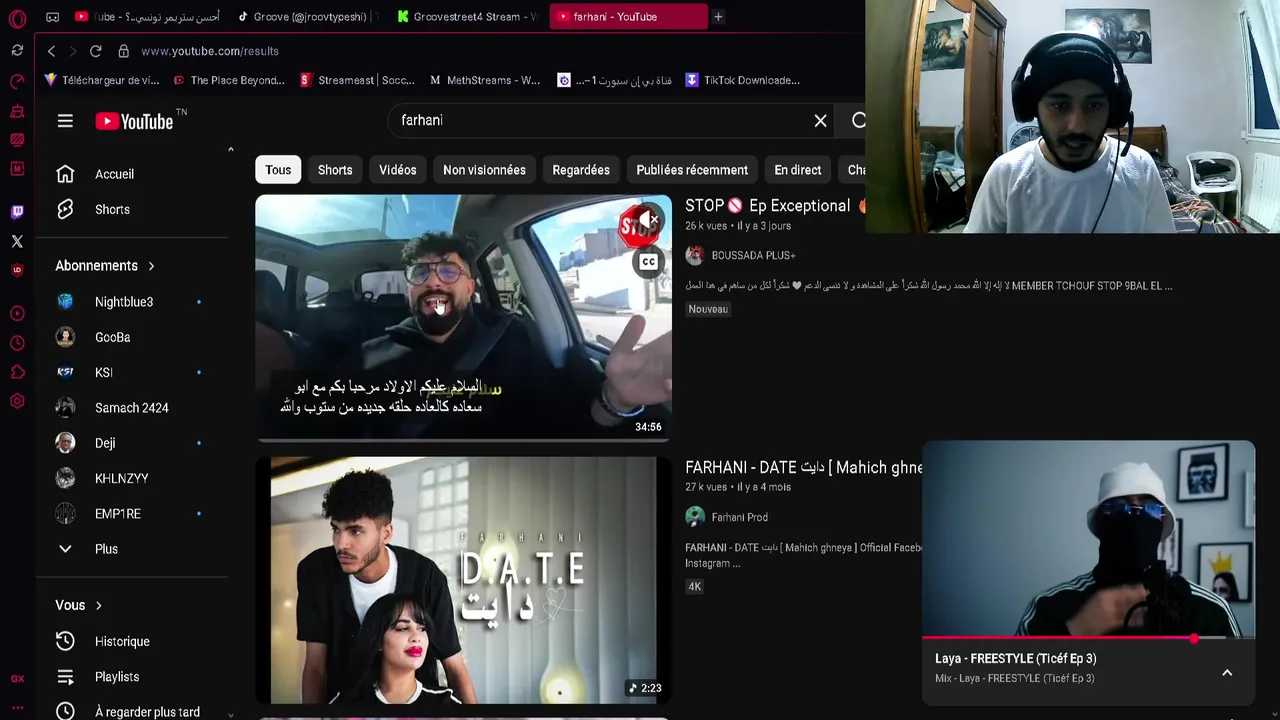Open EMP1RE subscription channel
Image resolution: width=1280 pixels, height=720 pixels.
click(118, 514)
